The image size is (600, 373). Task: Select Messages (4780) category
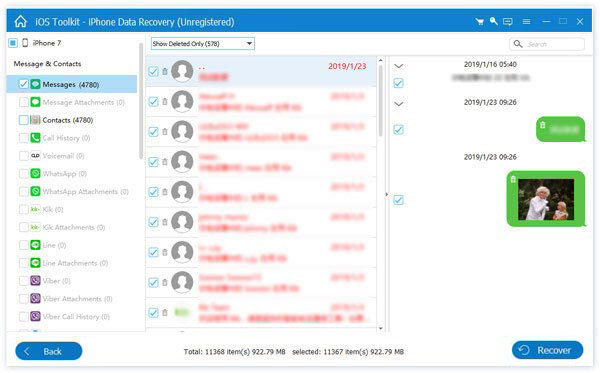click(x=72, y=84)
